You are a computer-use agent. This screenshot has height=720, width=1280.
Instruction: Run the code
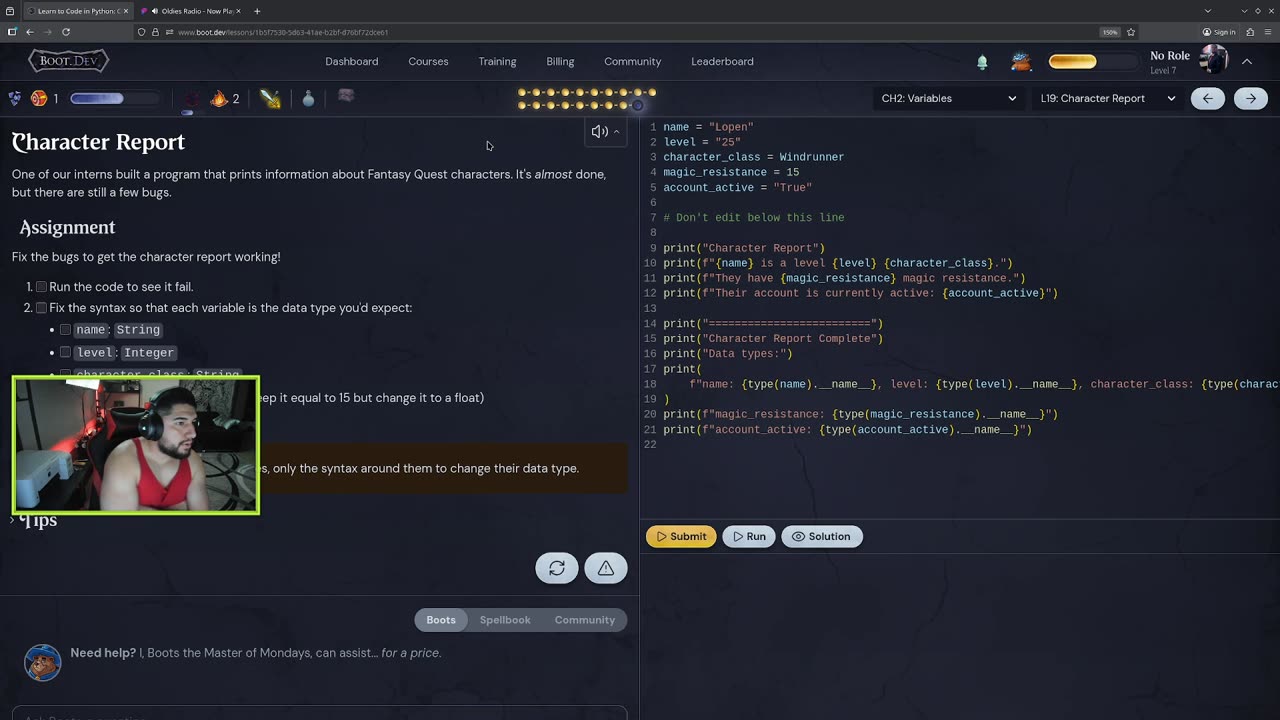pos(749,536)
